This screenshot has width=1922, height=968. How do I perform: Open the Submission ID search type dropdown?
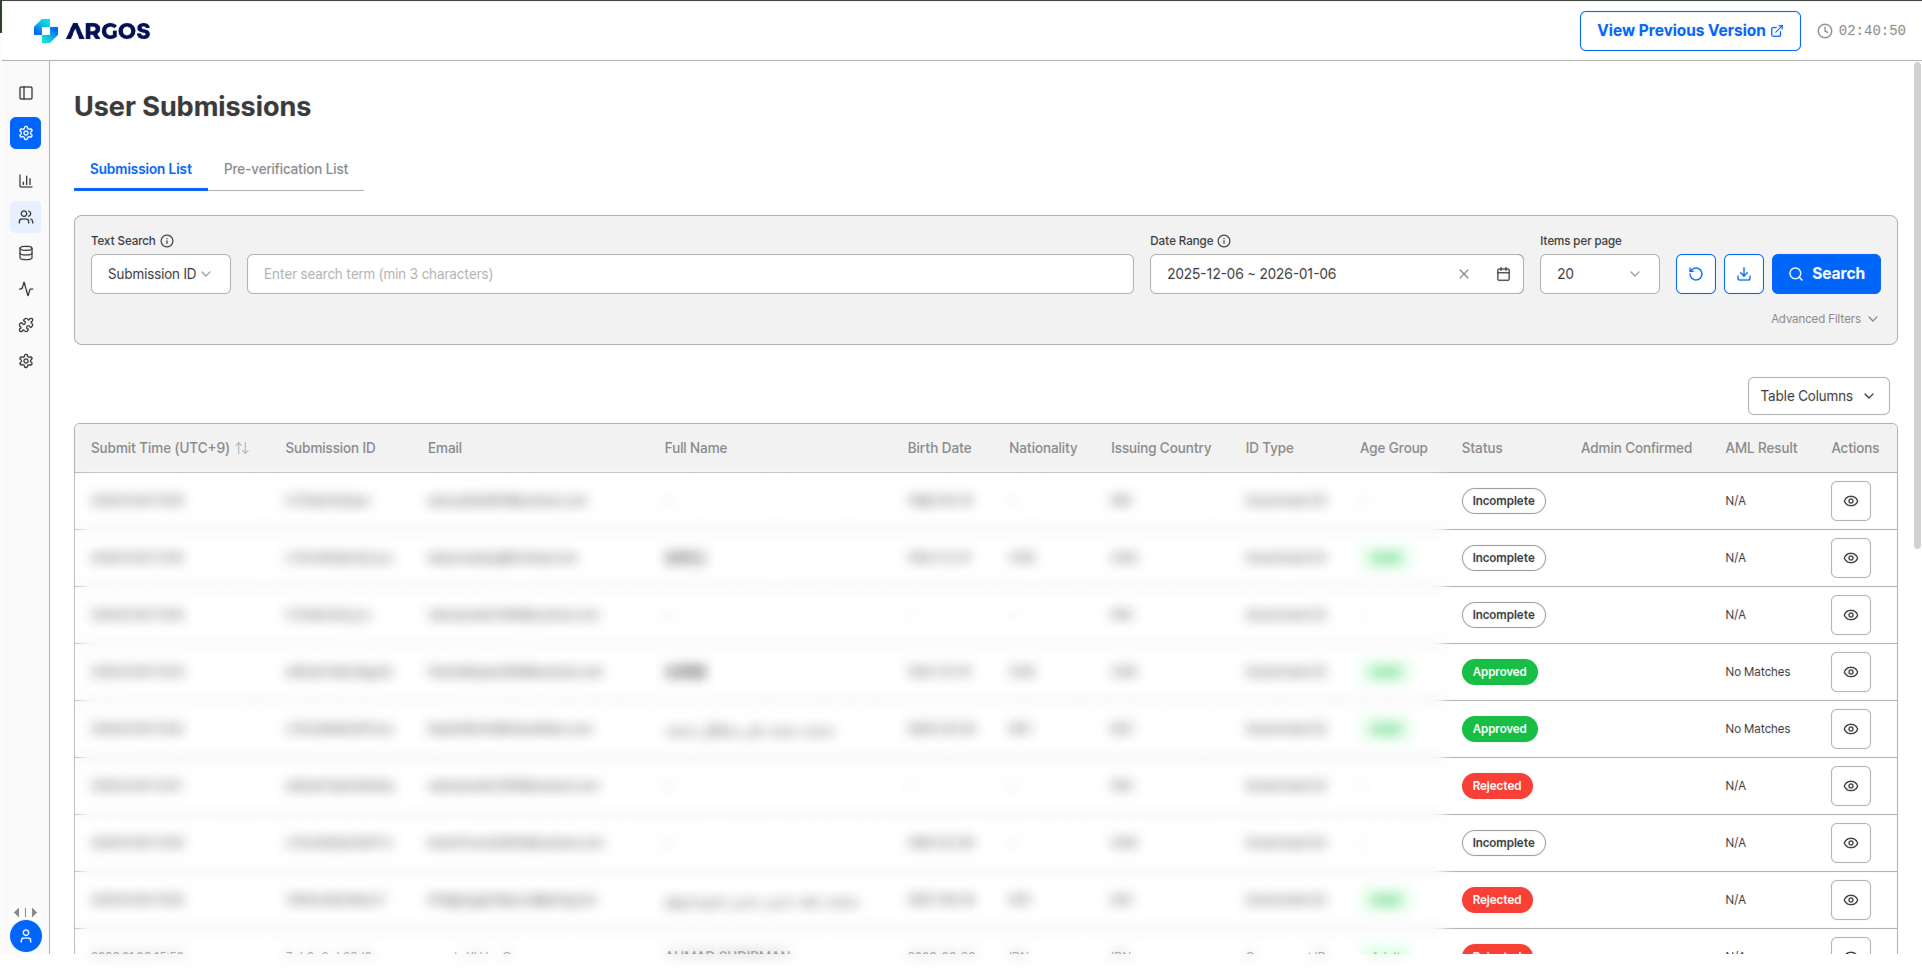(160, 273)
